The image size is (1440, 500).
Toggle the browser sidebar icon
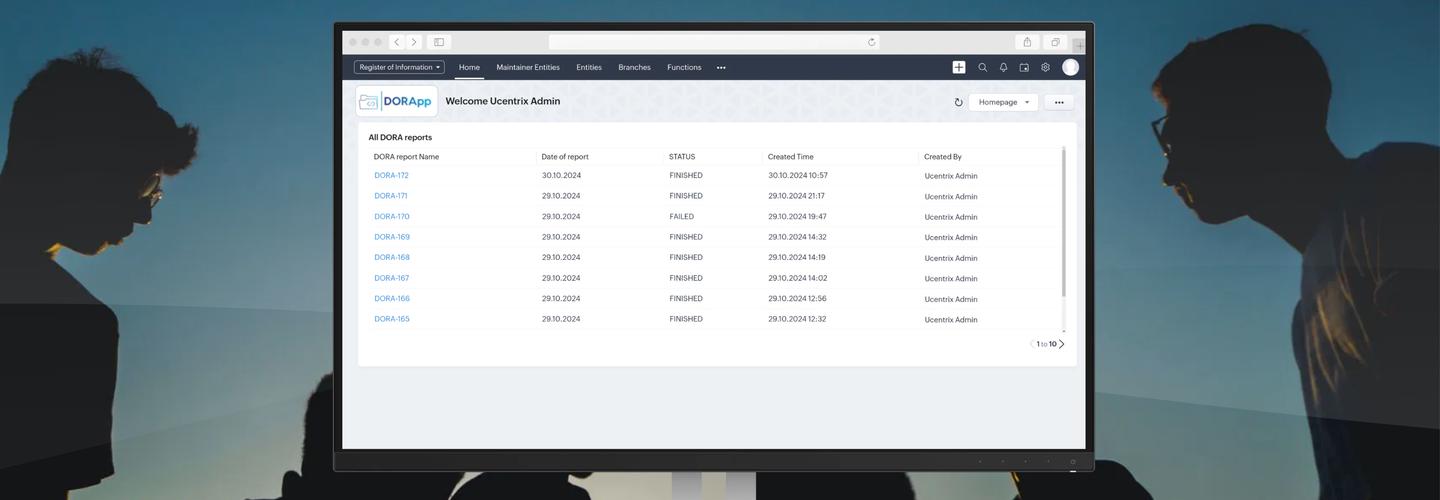(x=438, y=42)
